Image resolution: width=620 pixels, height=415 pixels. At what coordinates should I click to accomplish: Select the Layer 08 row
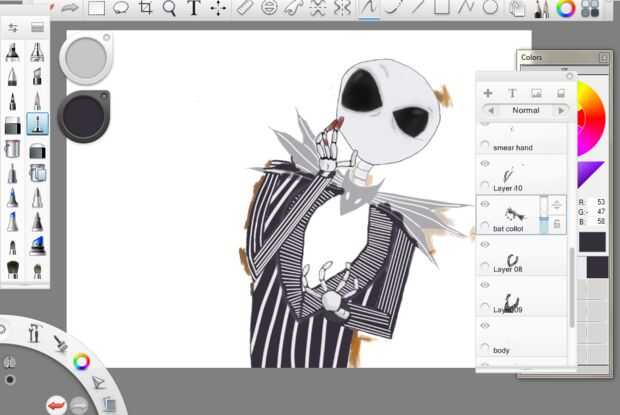pyautogui.click(x=522, y=256)
